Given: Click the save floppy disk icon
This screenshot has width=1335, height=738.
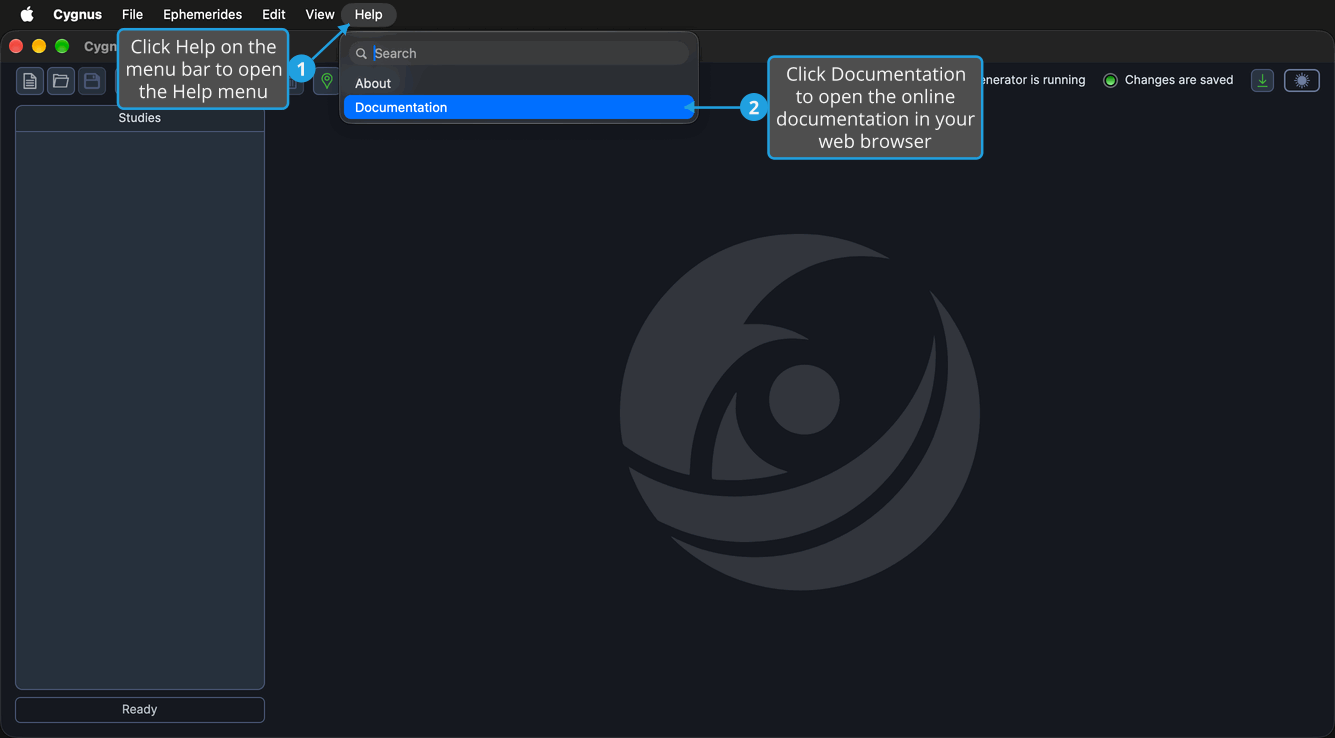Looking at the screenshot, I should point(92,81).
